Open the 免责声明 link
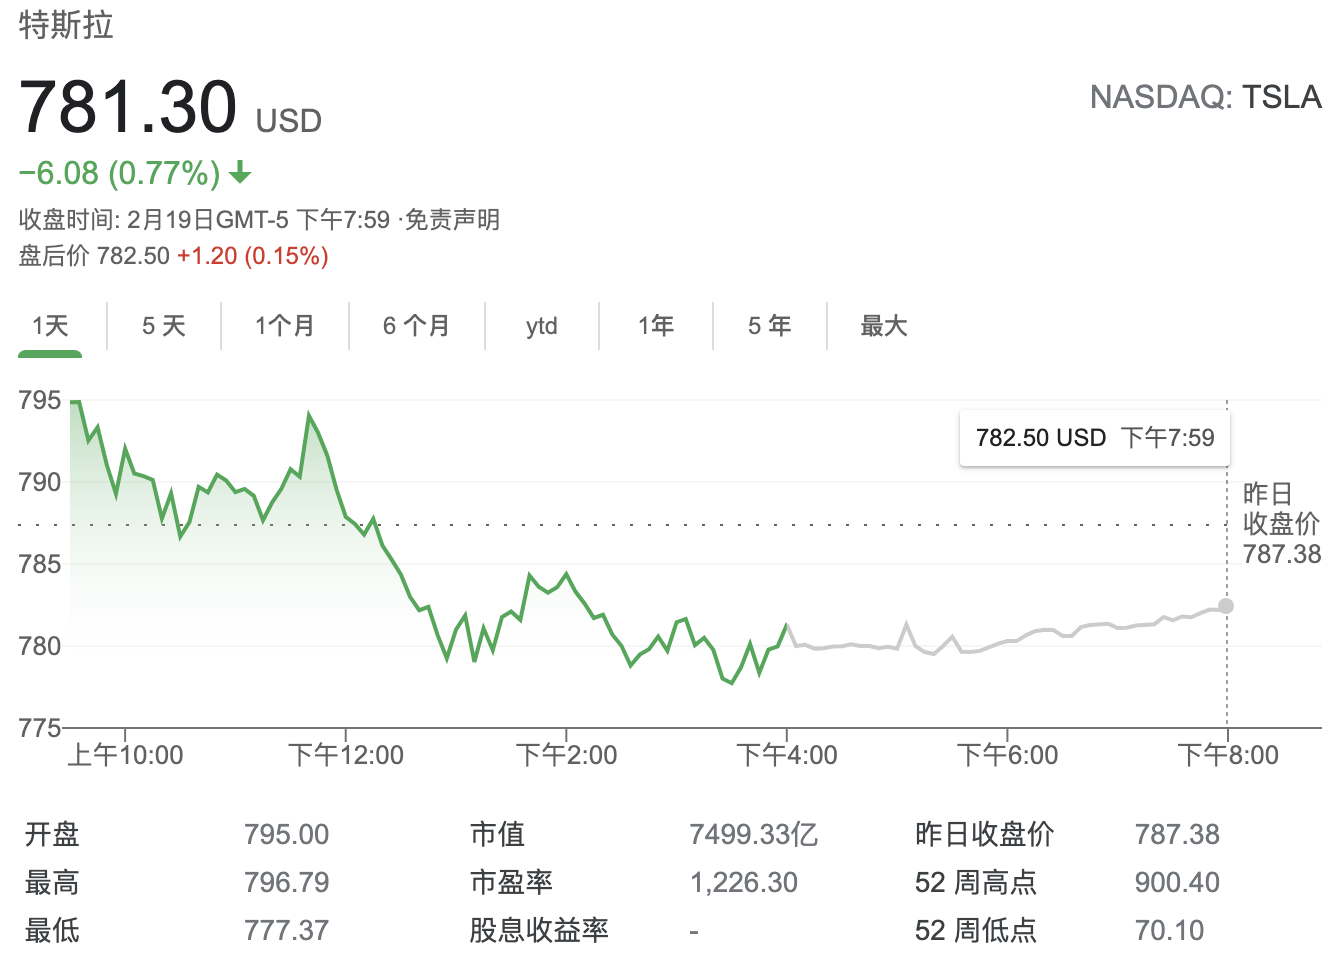1340x968 pixels. pyautogui.click(x=452, y=219)
